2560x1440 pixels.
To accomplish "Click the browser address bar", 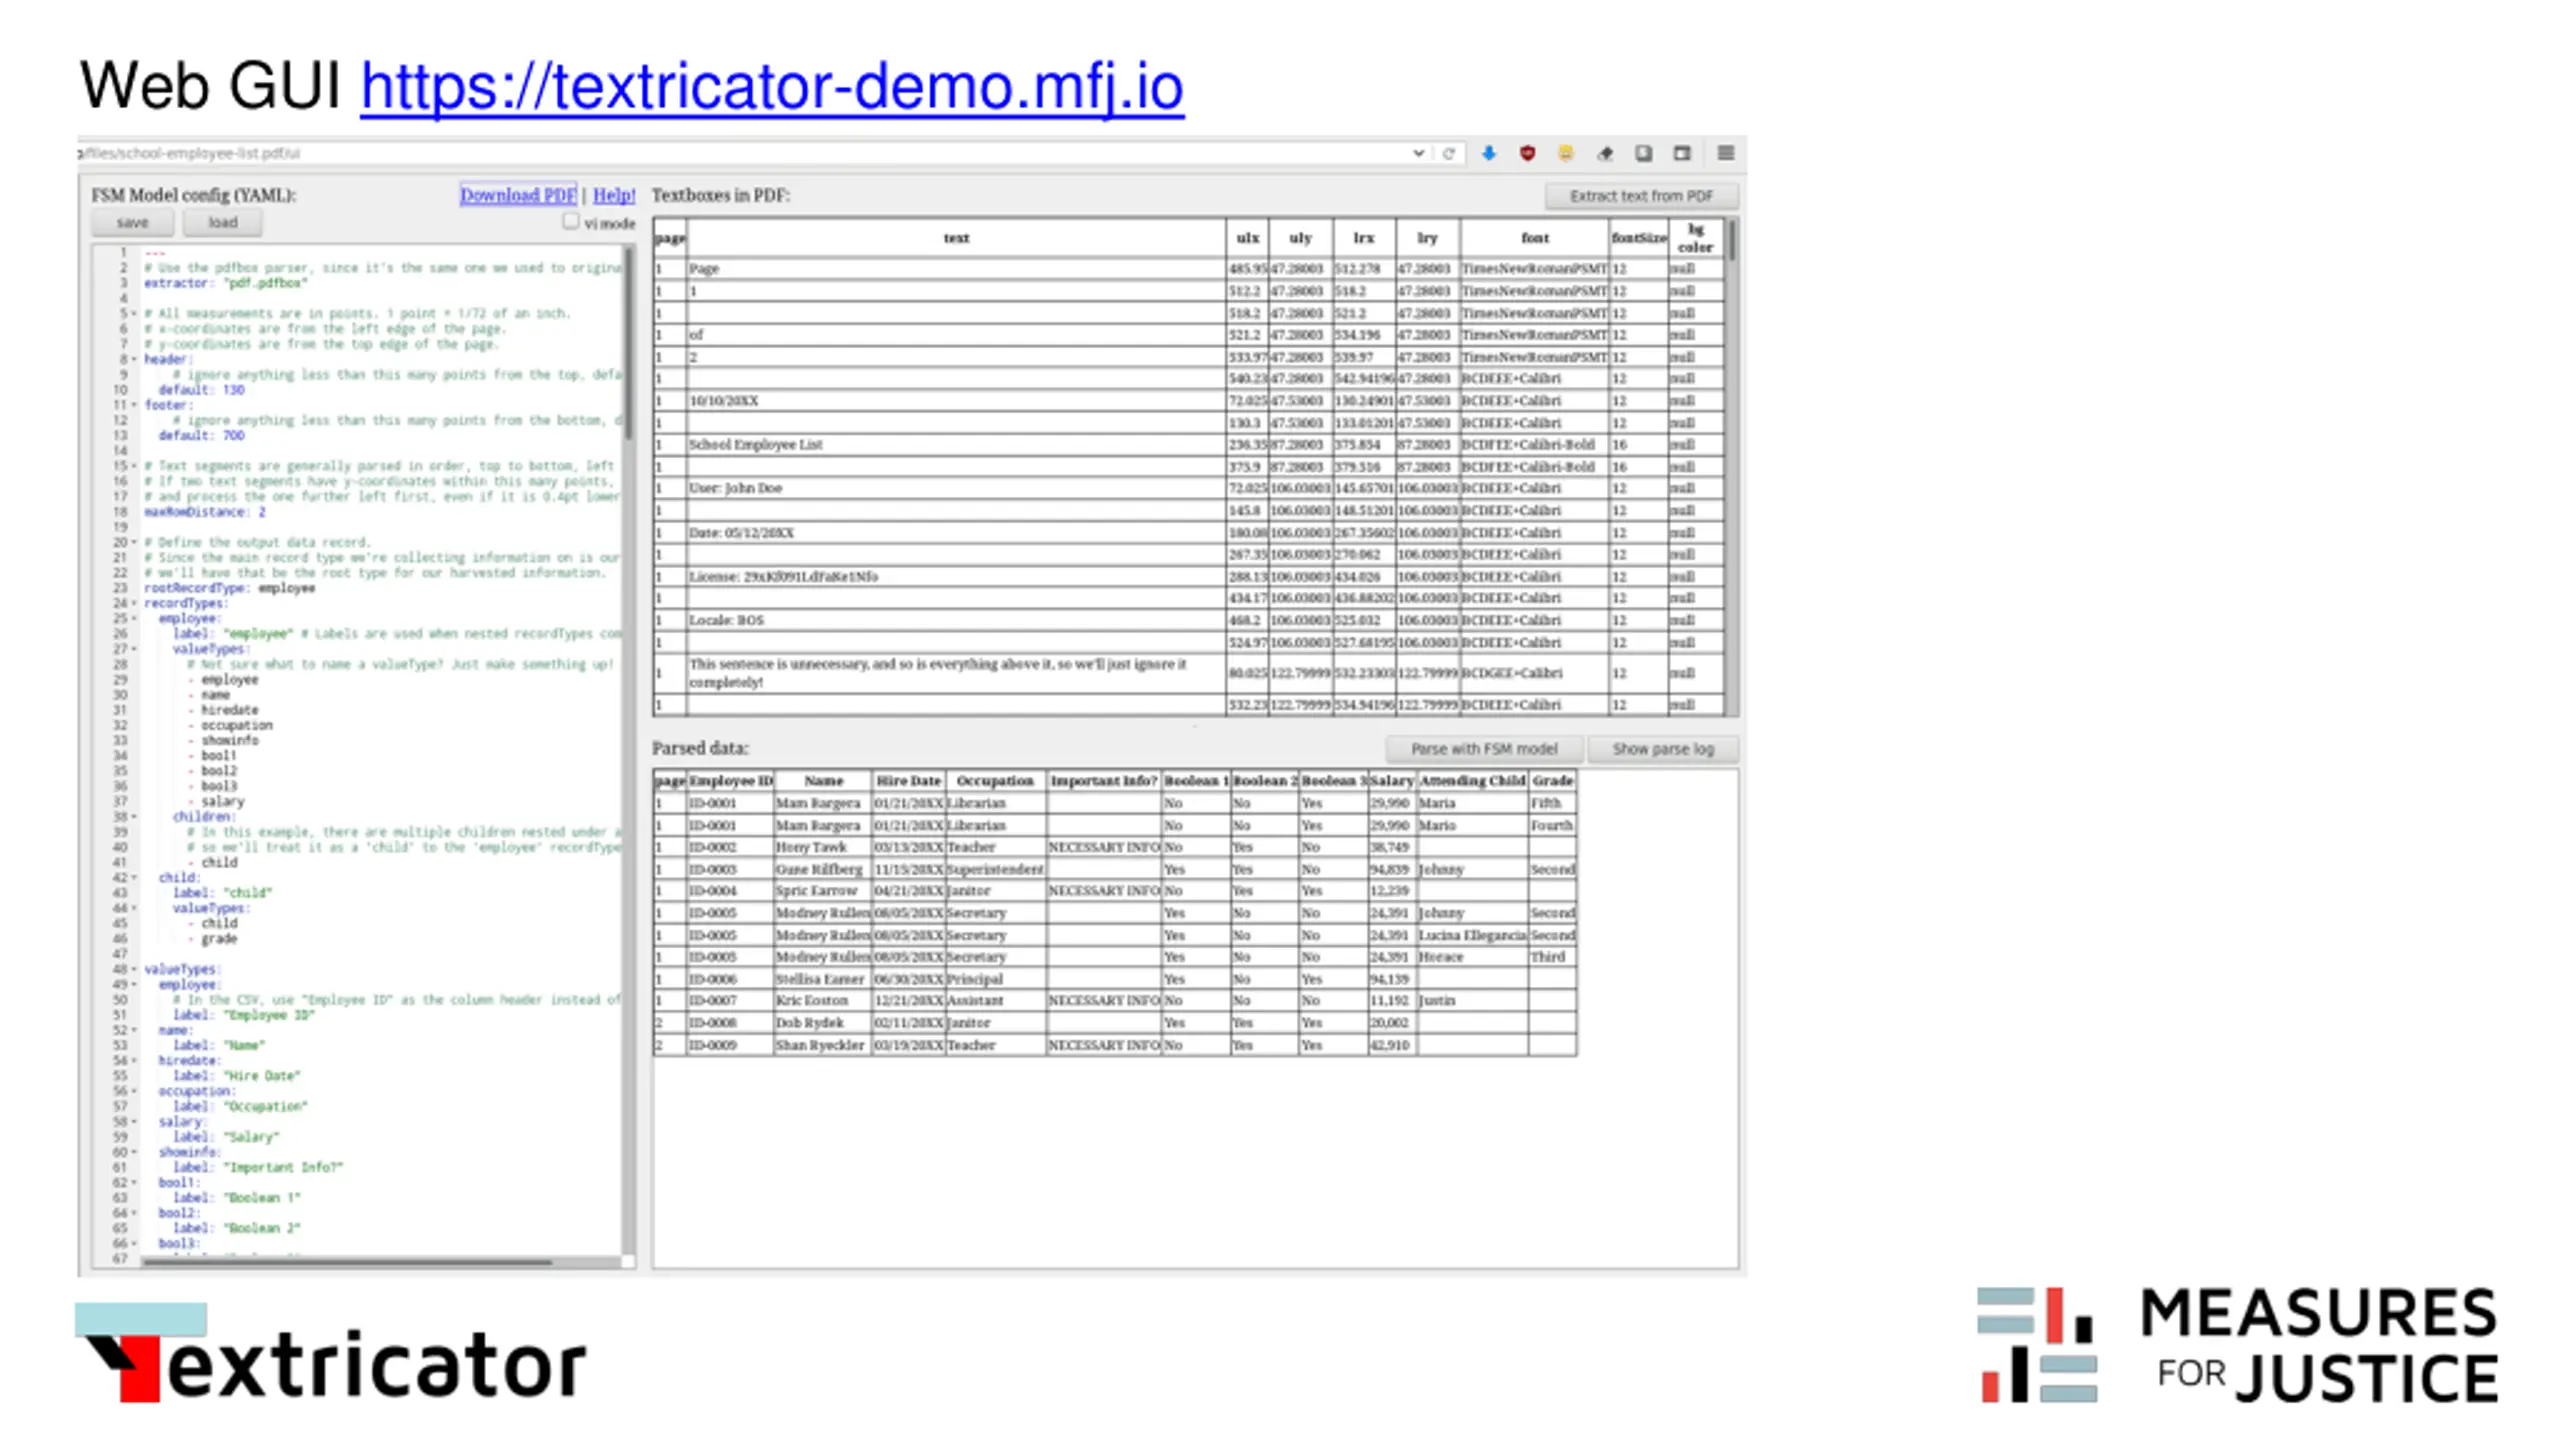I will click(x=740, y=153).
